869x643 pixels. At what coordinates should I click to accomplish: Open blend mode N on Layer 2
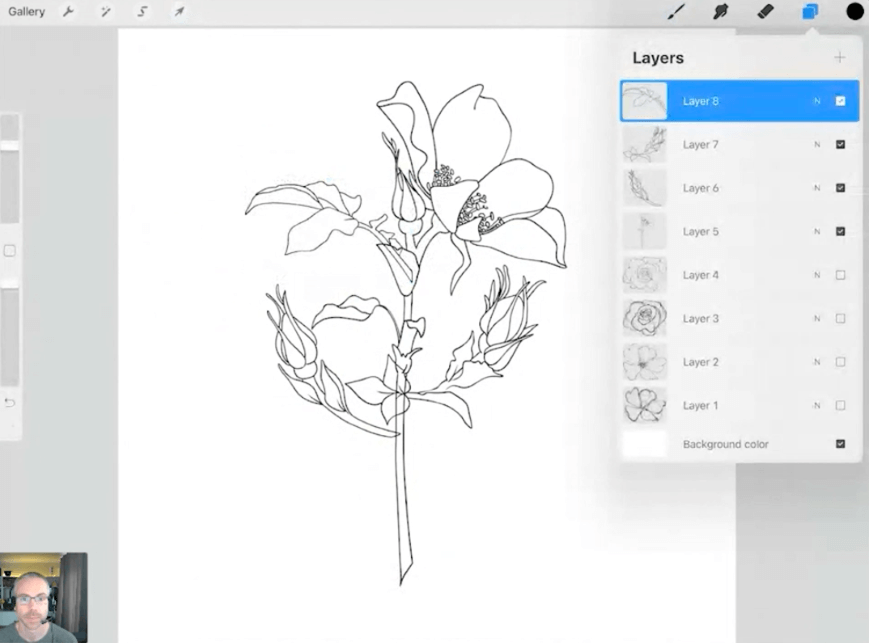(x=817, y=362)
